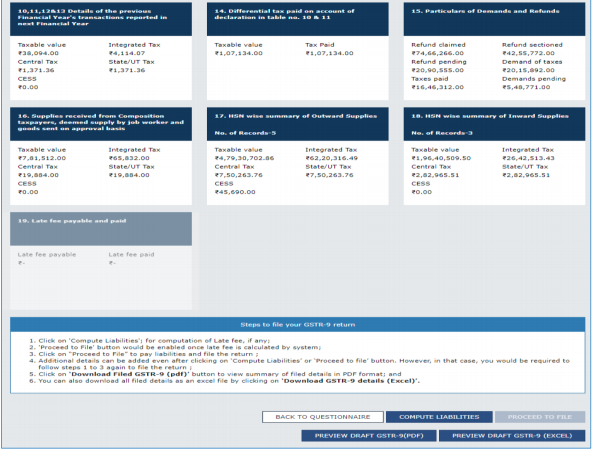Click Refund sectioned value ₹42,55,772.00
Image resolution: width=594 pixels, height=450 pixels.
[528, 53]
